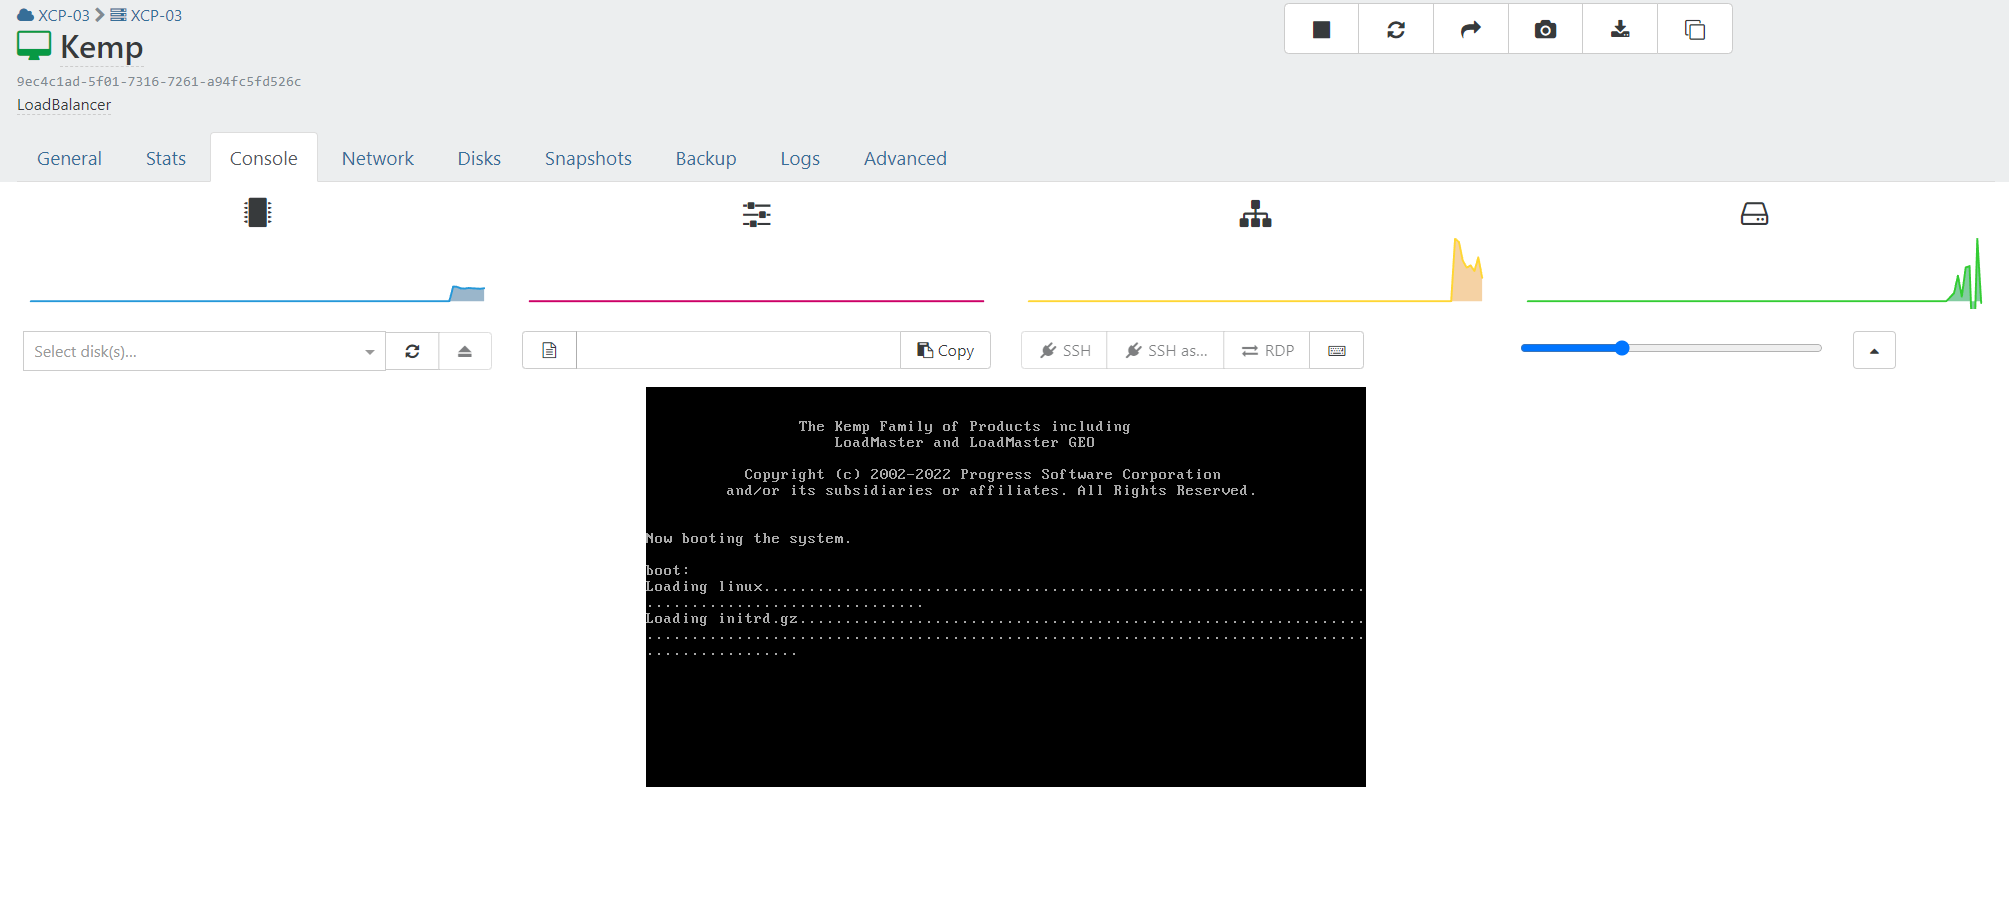The image size is (2009, 915).
Task: Reboot the VM using the refresh arrows icon
Action: [x=1396, y=29]
